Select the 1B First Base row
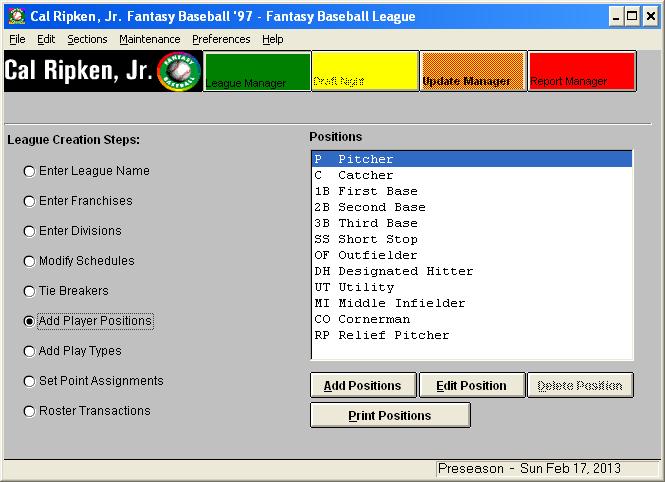Image resolution: width=665 pixels, height=482 pixels. [472, 191]
